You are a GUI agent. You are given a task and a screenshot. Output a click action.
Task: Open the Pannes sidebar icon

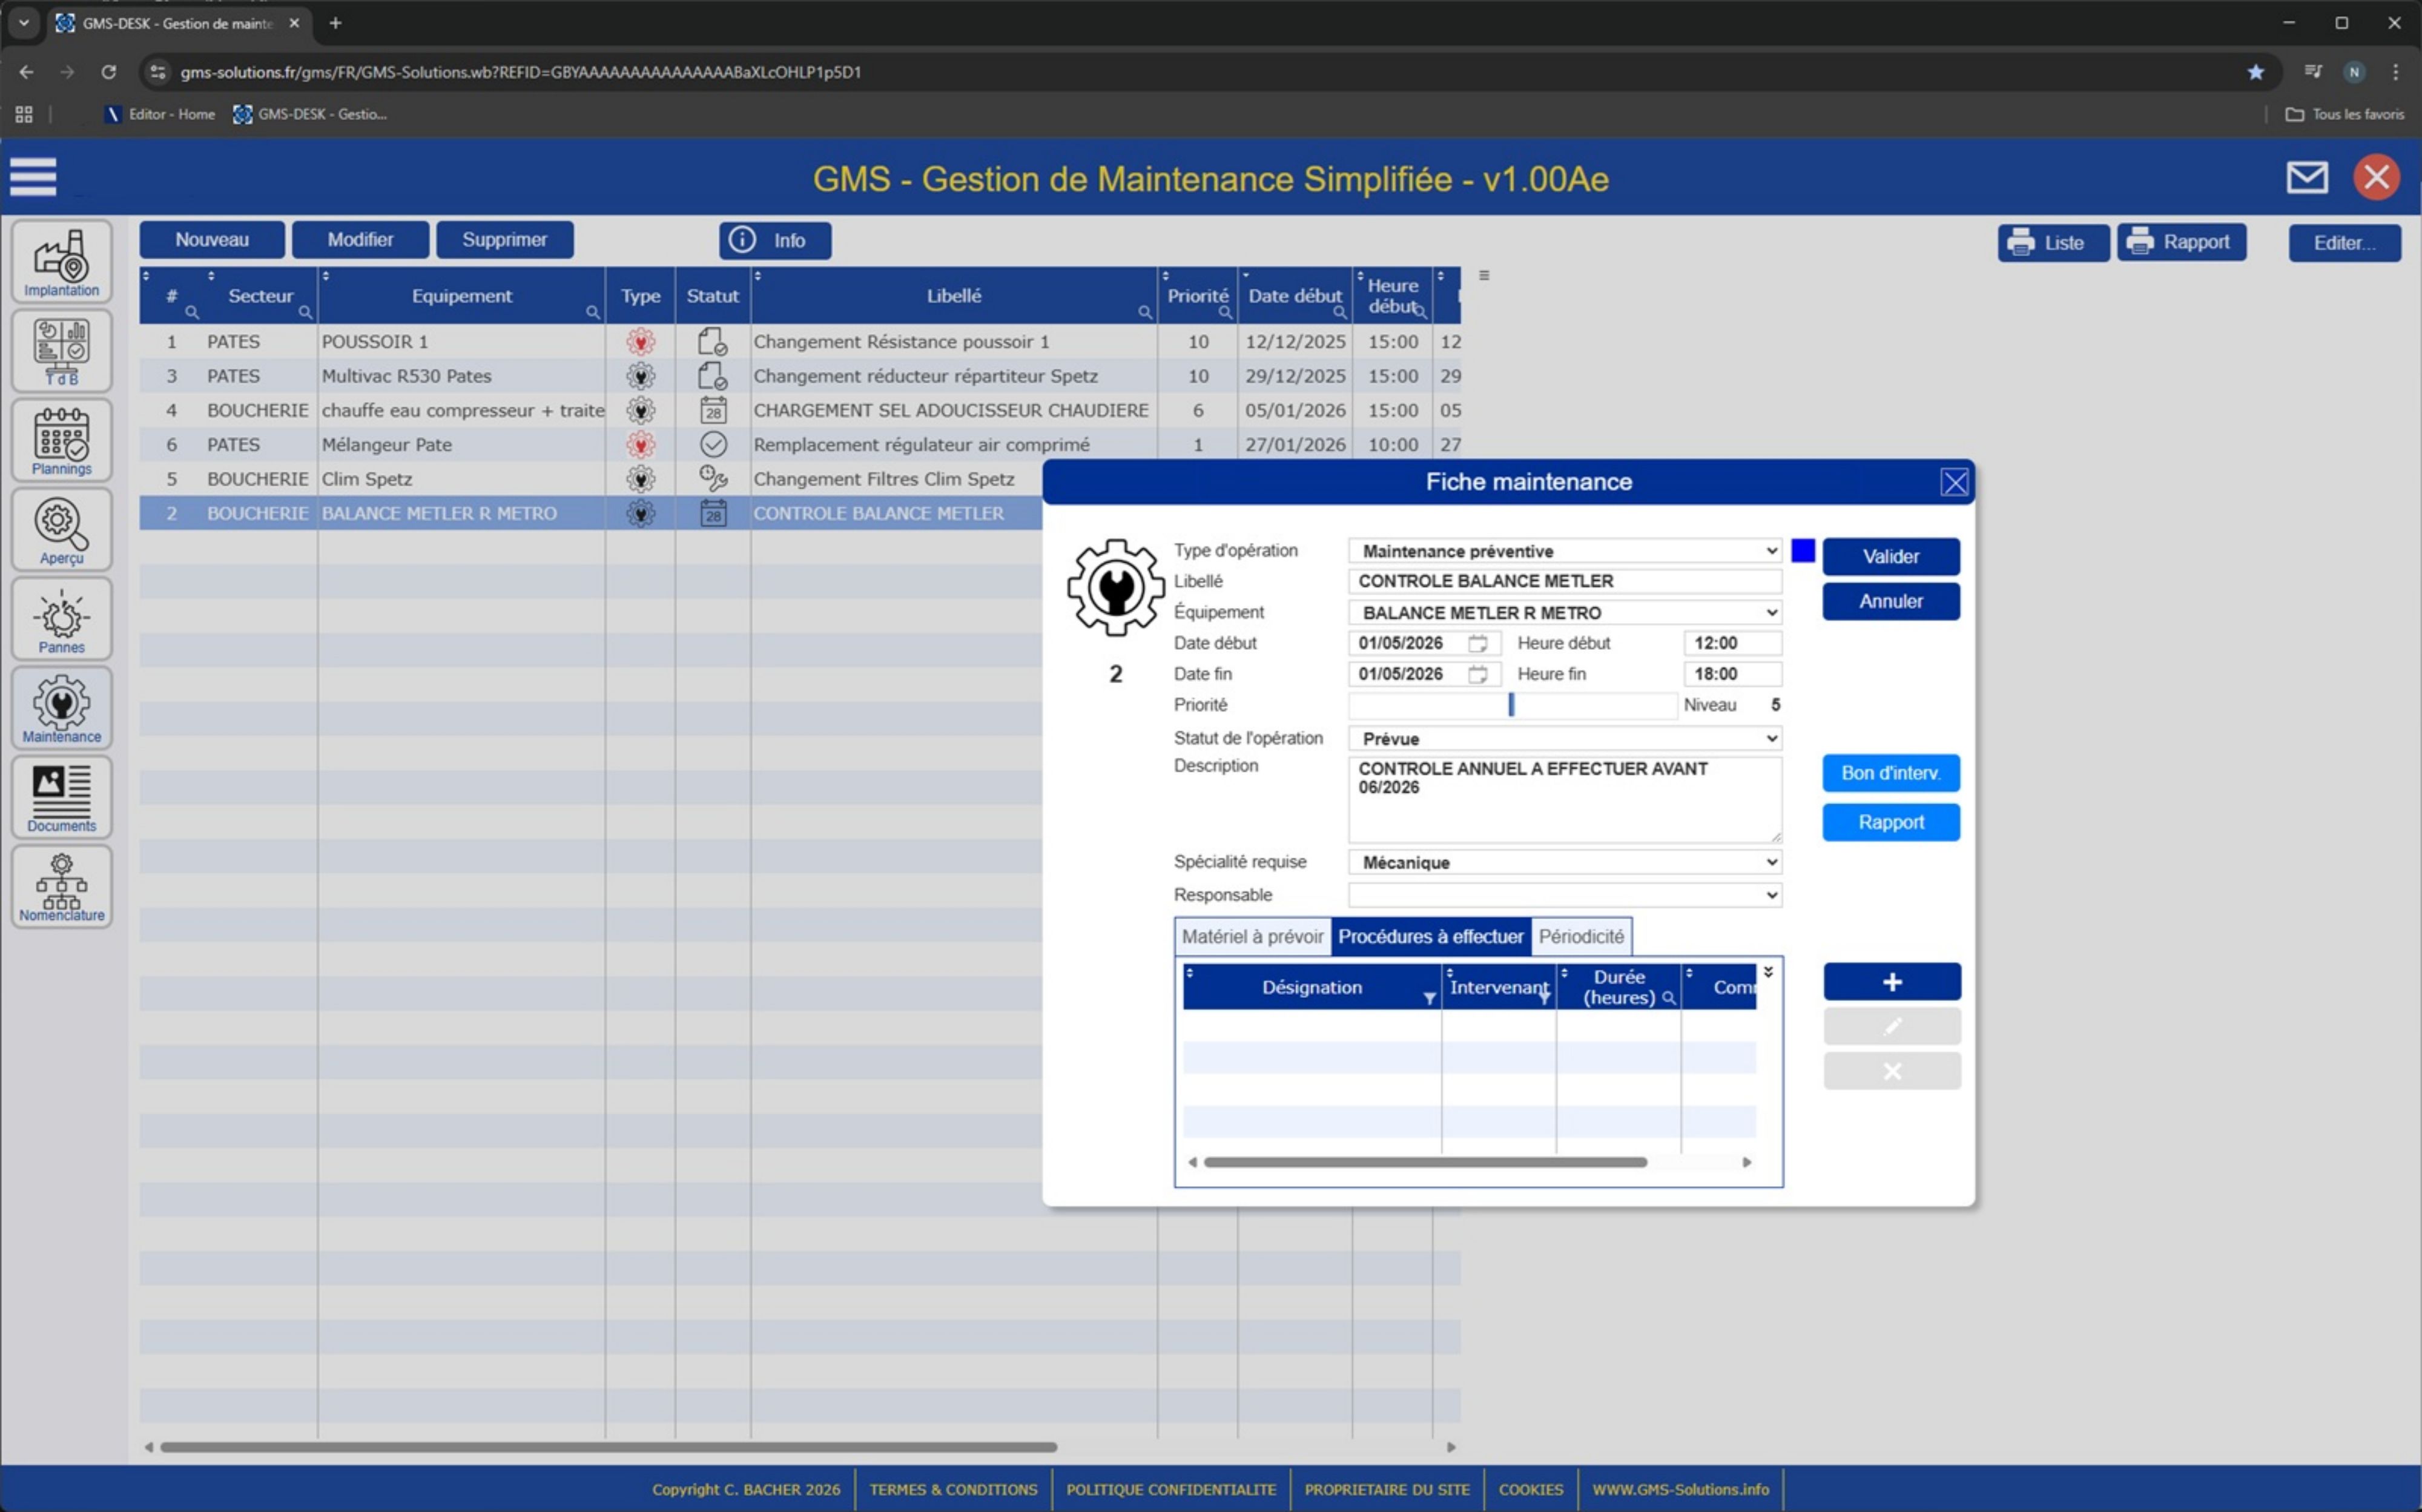(61, 619)
